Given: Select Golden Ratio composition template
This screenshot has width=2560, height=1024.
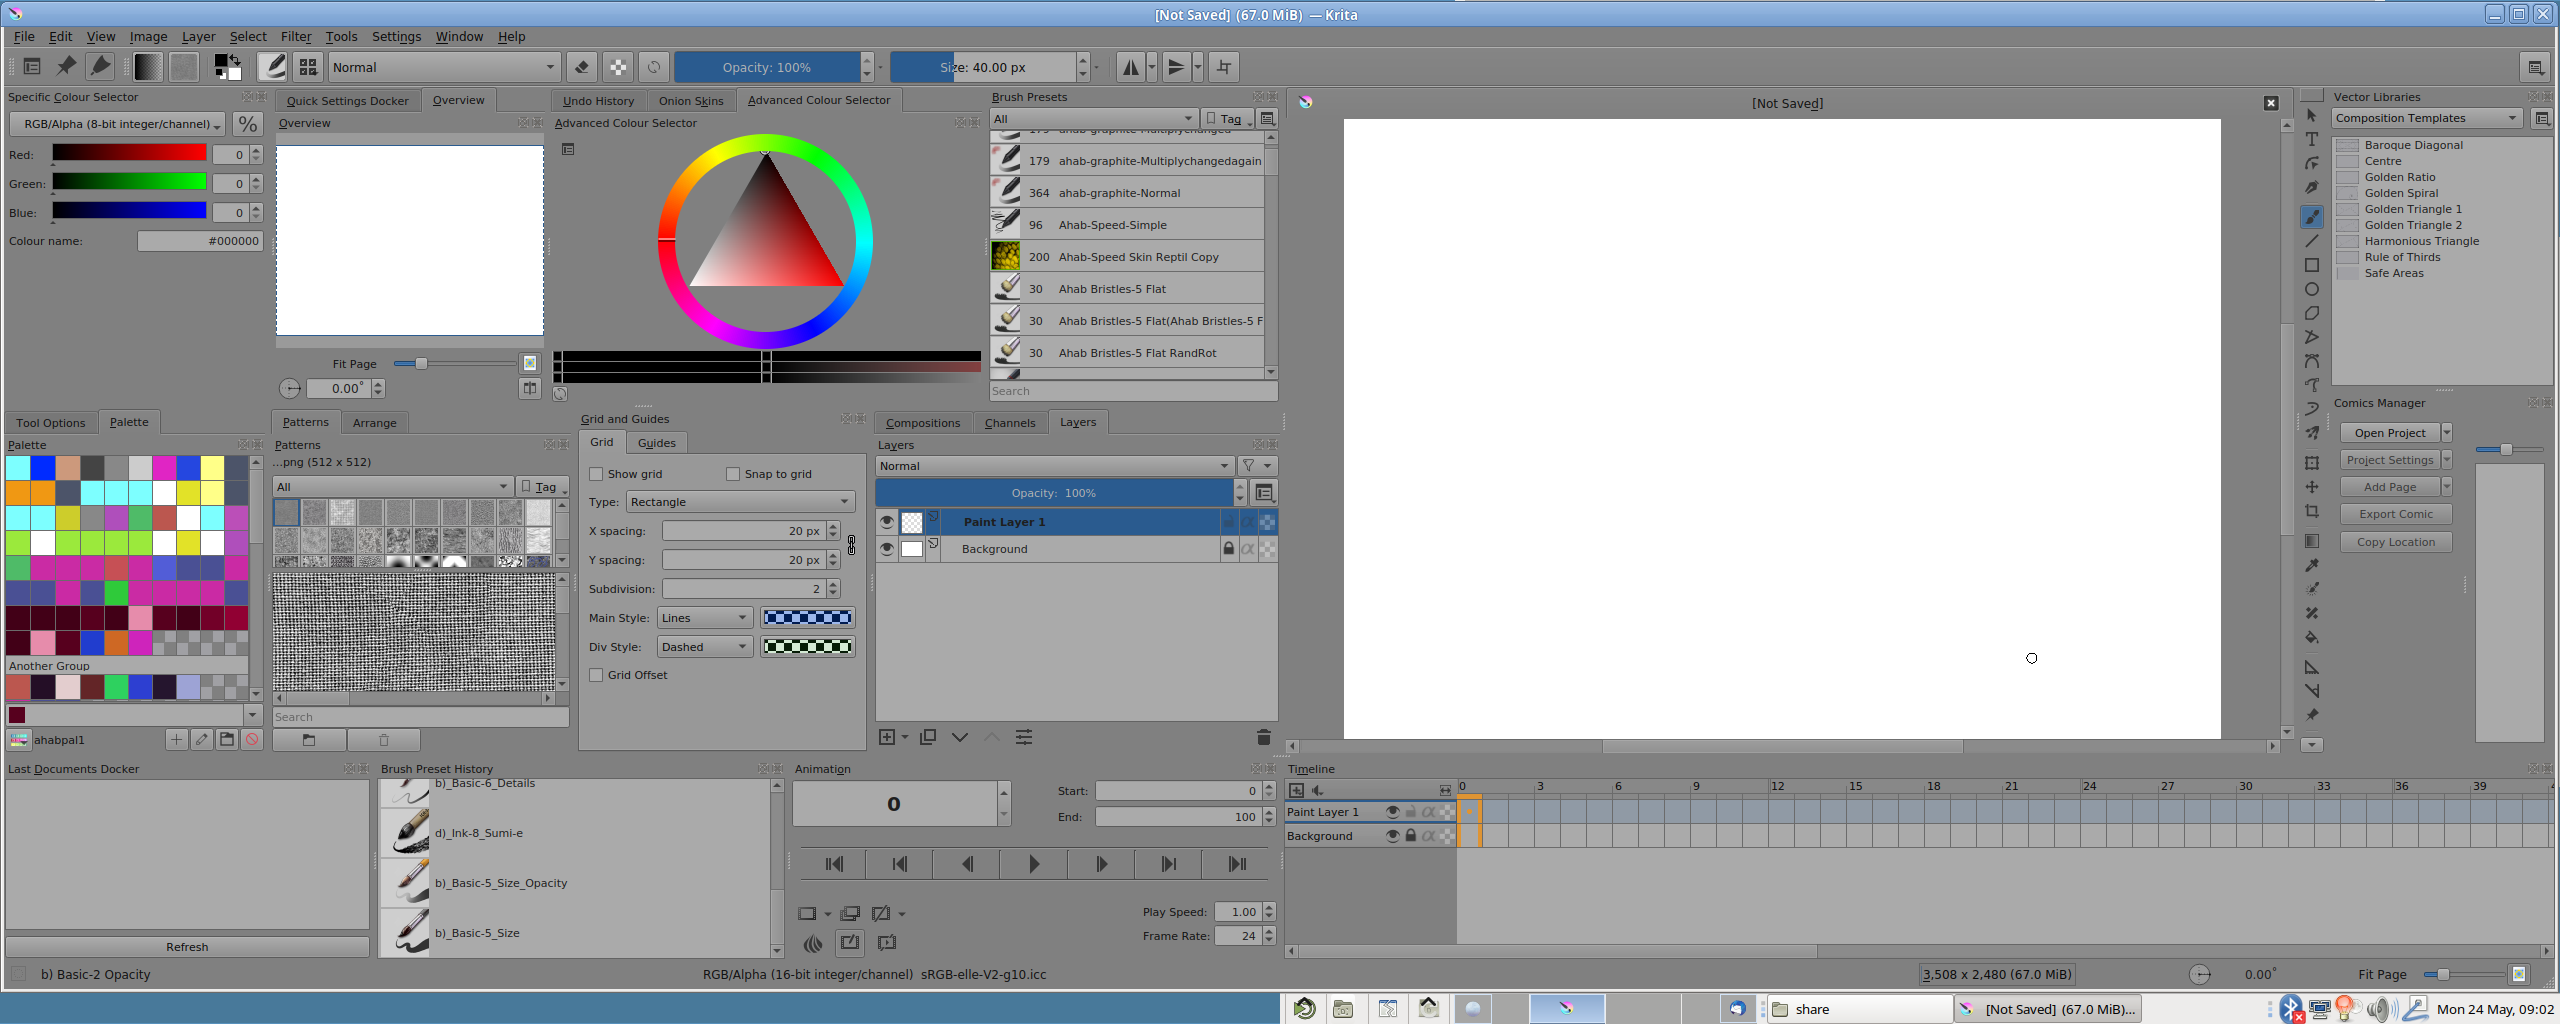Looking at the screenshot, I should (2399, 177).
